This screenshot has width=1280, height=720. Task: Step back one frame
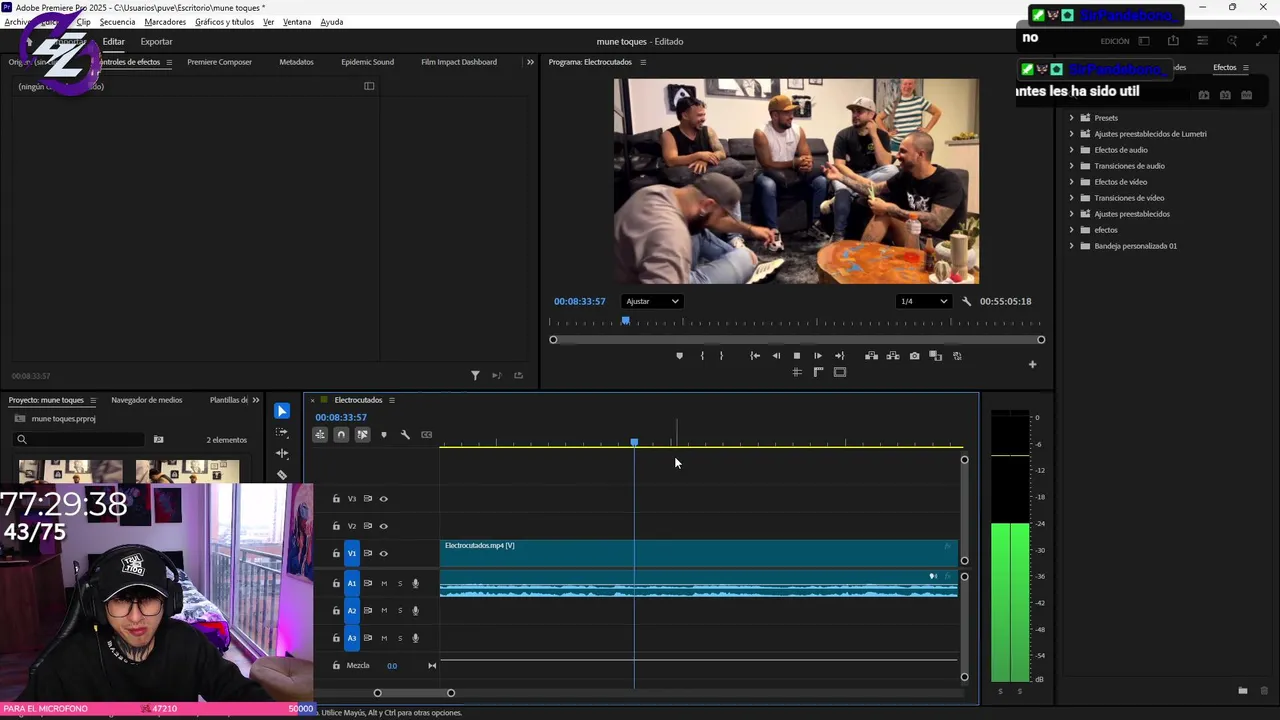pos(776,356)
